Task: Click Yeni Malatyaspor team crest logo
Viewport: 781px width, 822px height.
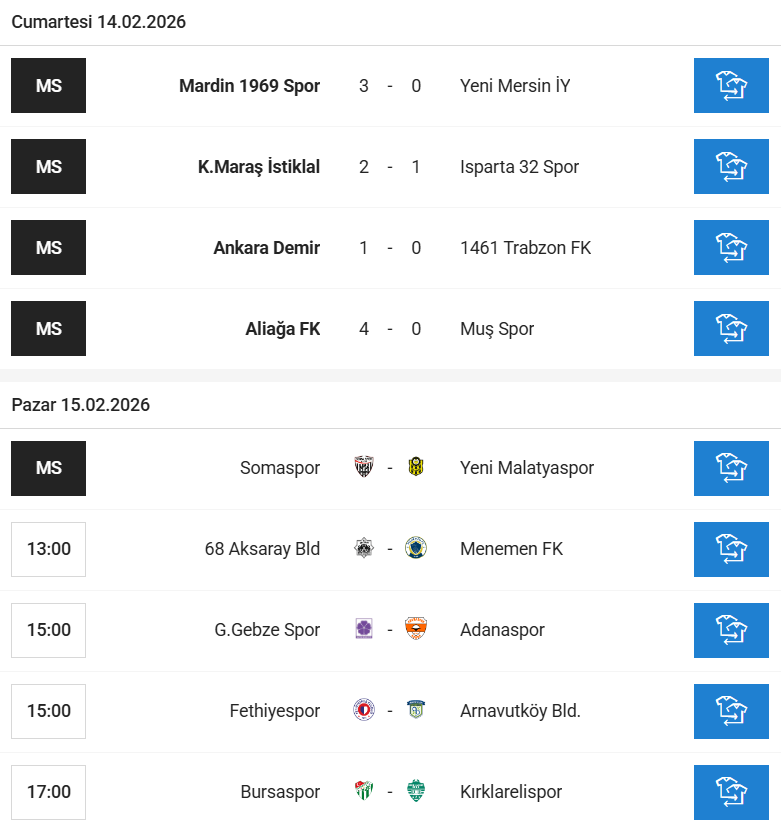Action: point(416,468)
